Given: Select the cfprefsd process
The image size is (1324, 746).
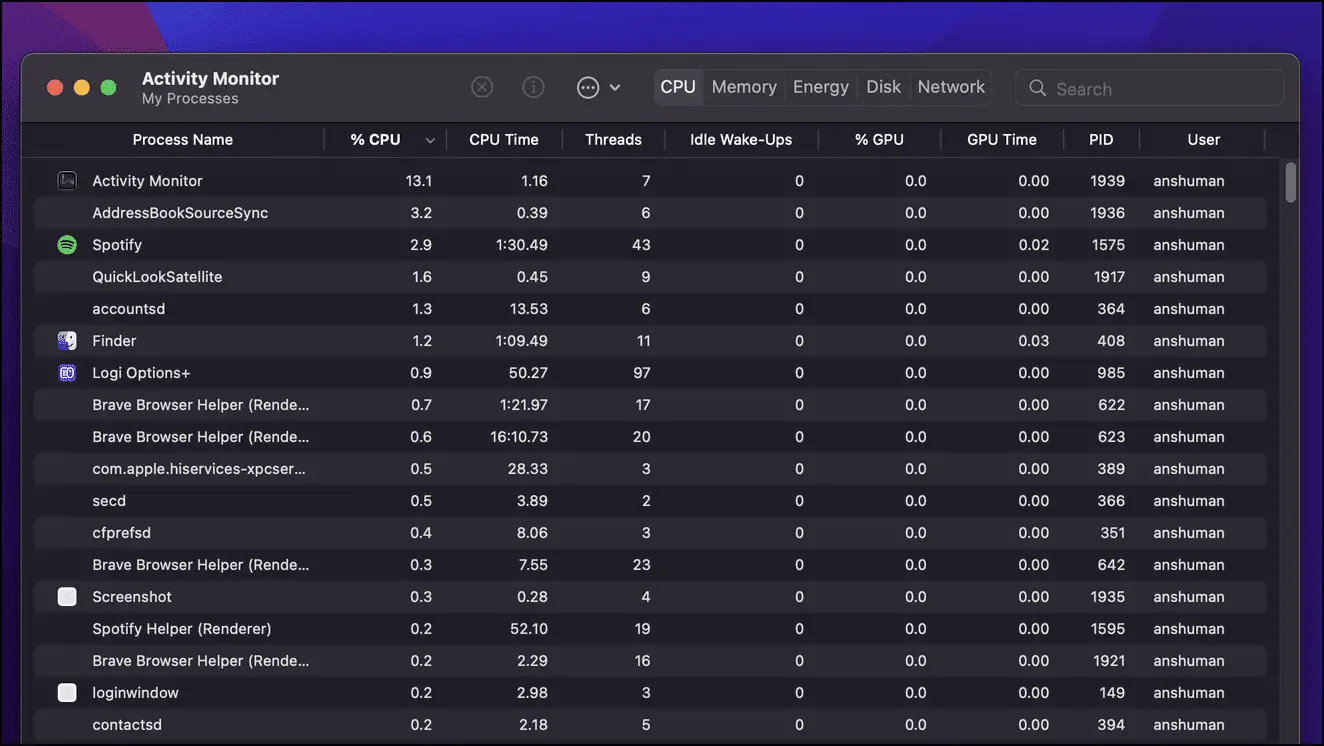Looking at the screenshot, I should [x=650, y=533].
